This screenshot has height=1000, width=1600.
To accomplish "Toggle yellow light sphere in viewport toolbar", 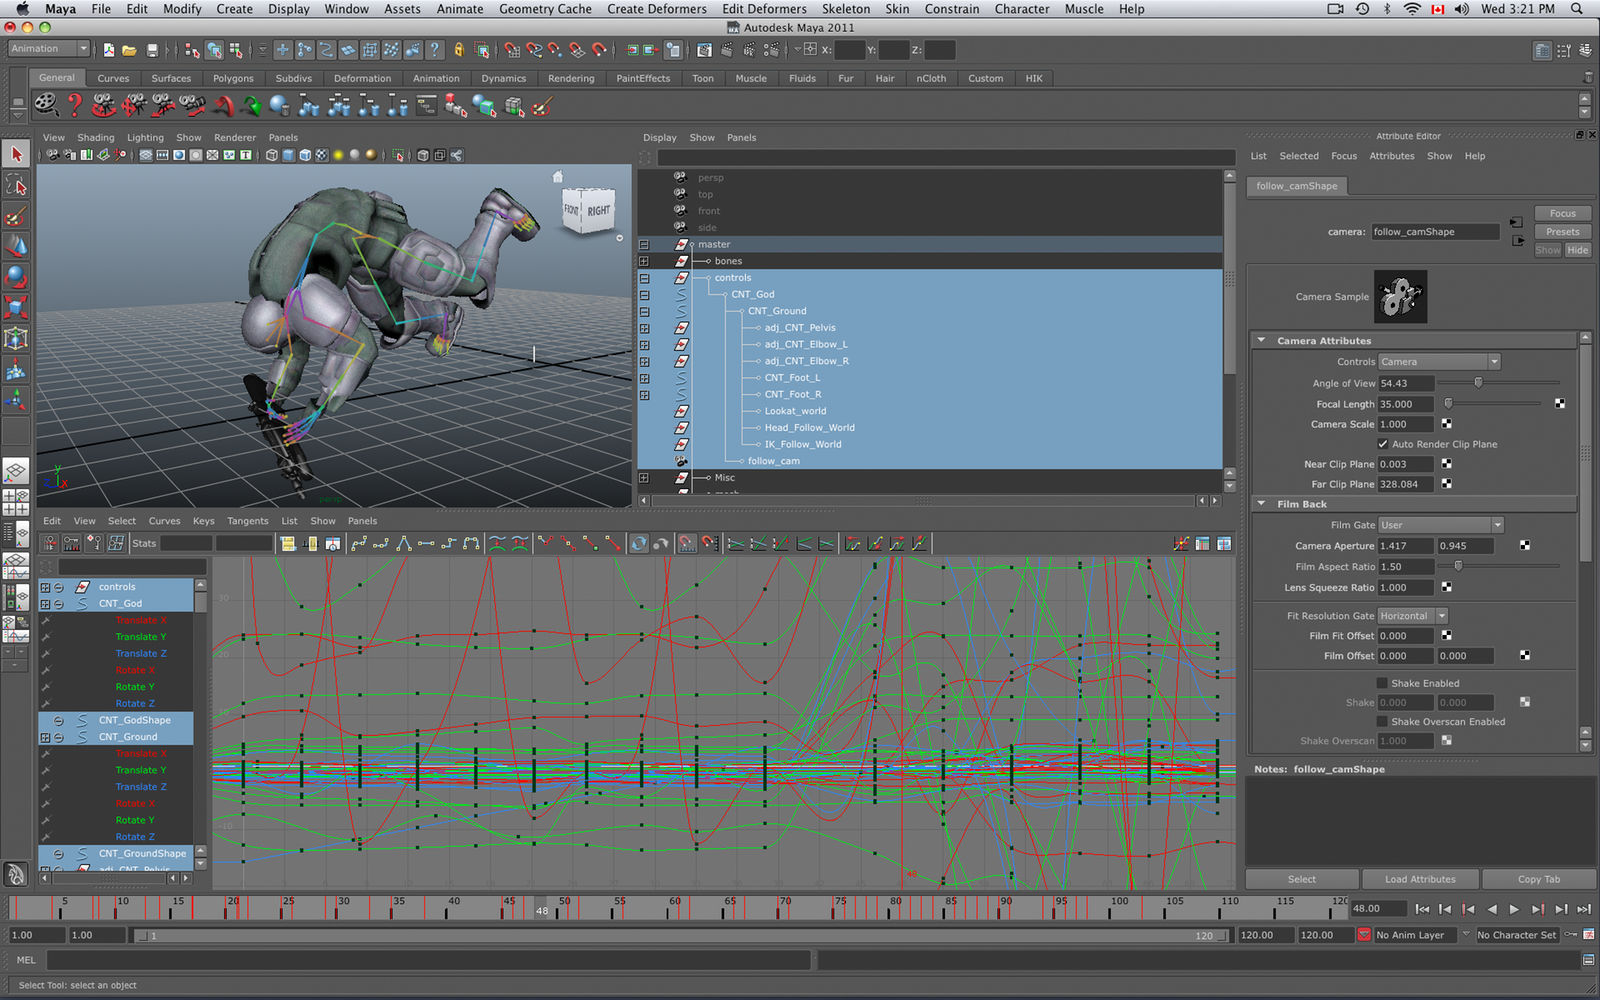I will click(339, 155).
